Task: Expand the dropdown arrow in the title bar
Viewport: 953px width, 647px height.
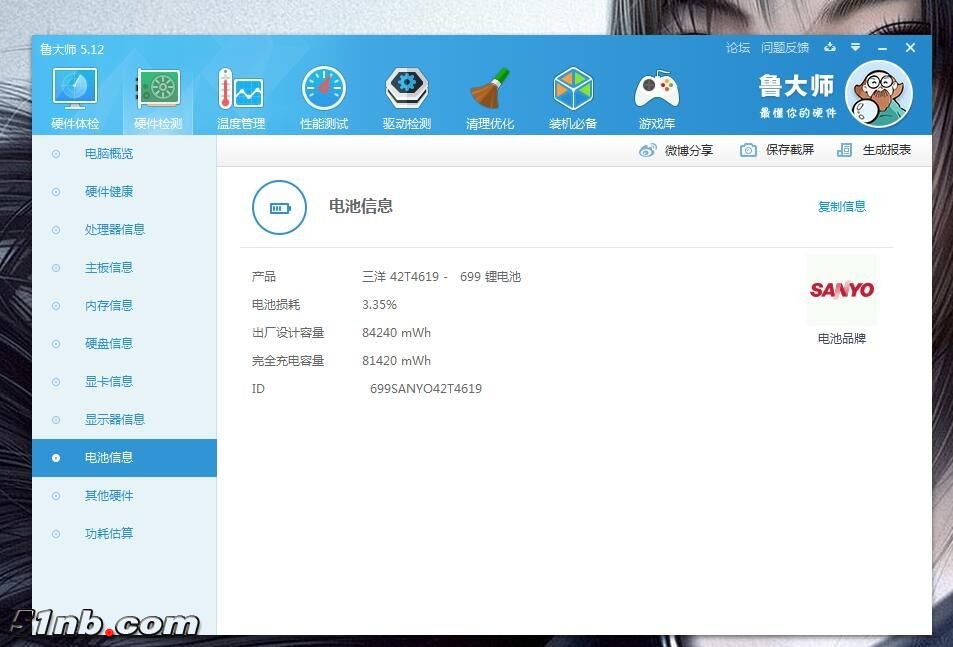Action: tap(855, 47)
